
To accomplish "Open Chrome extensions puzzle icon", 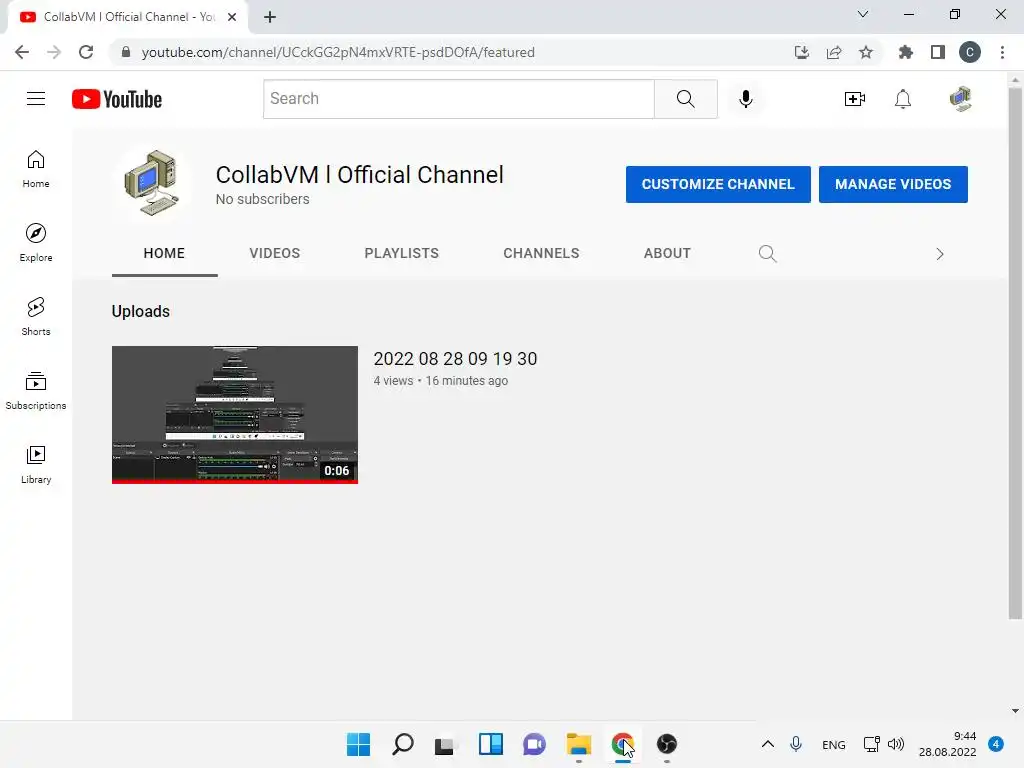I will (905, 52).
